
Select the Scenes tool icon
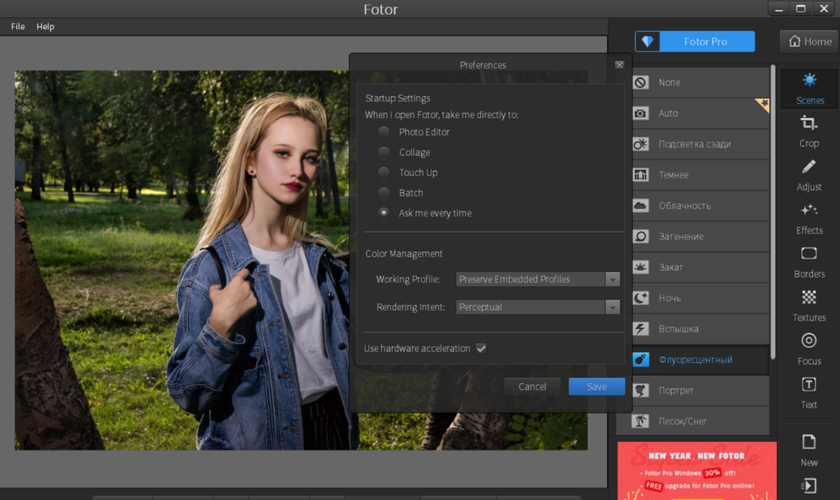point(809,80)
